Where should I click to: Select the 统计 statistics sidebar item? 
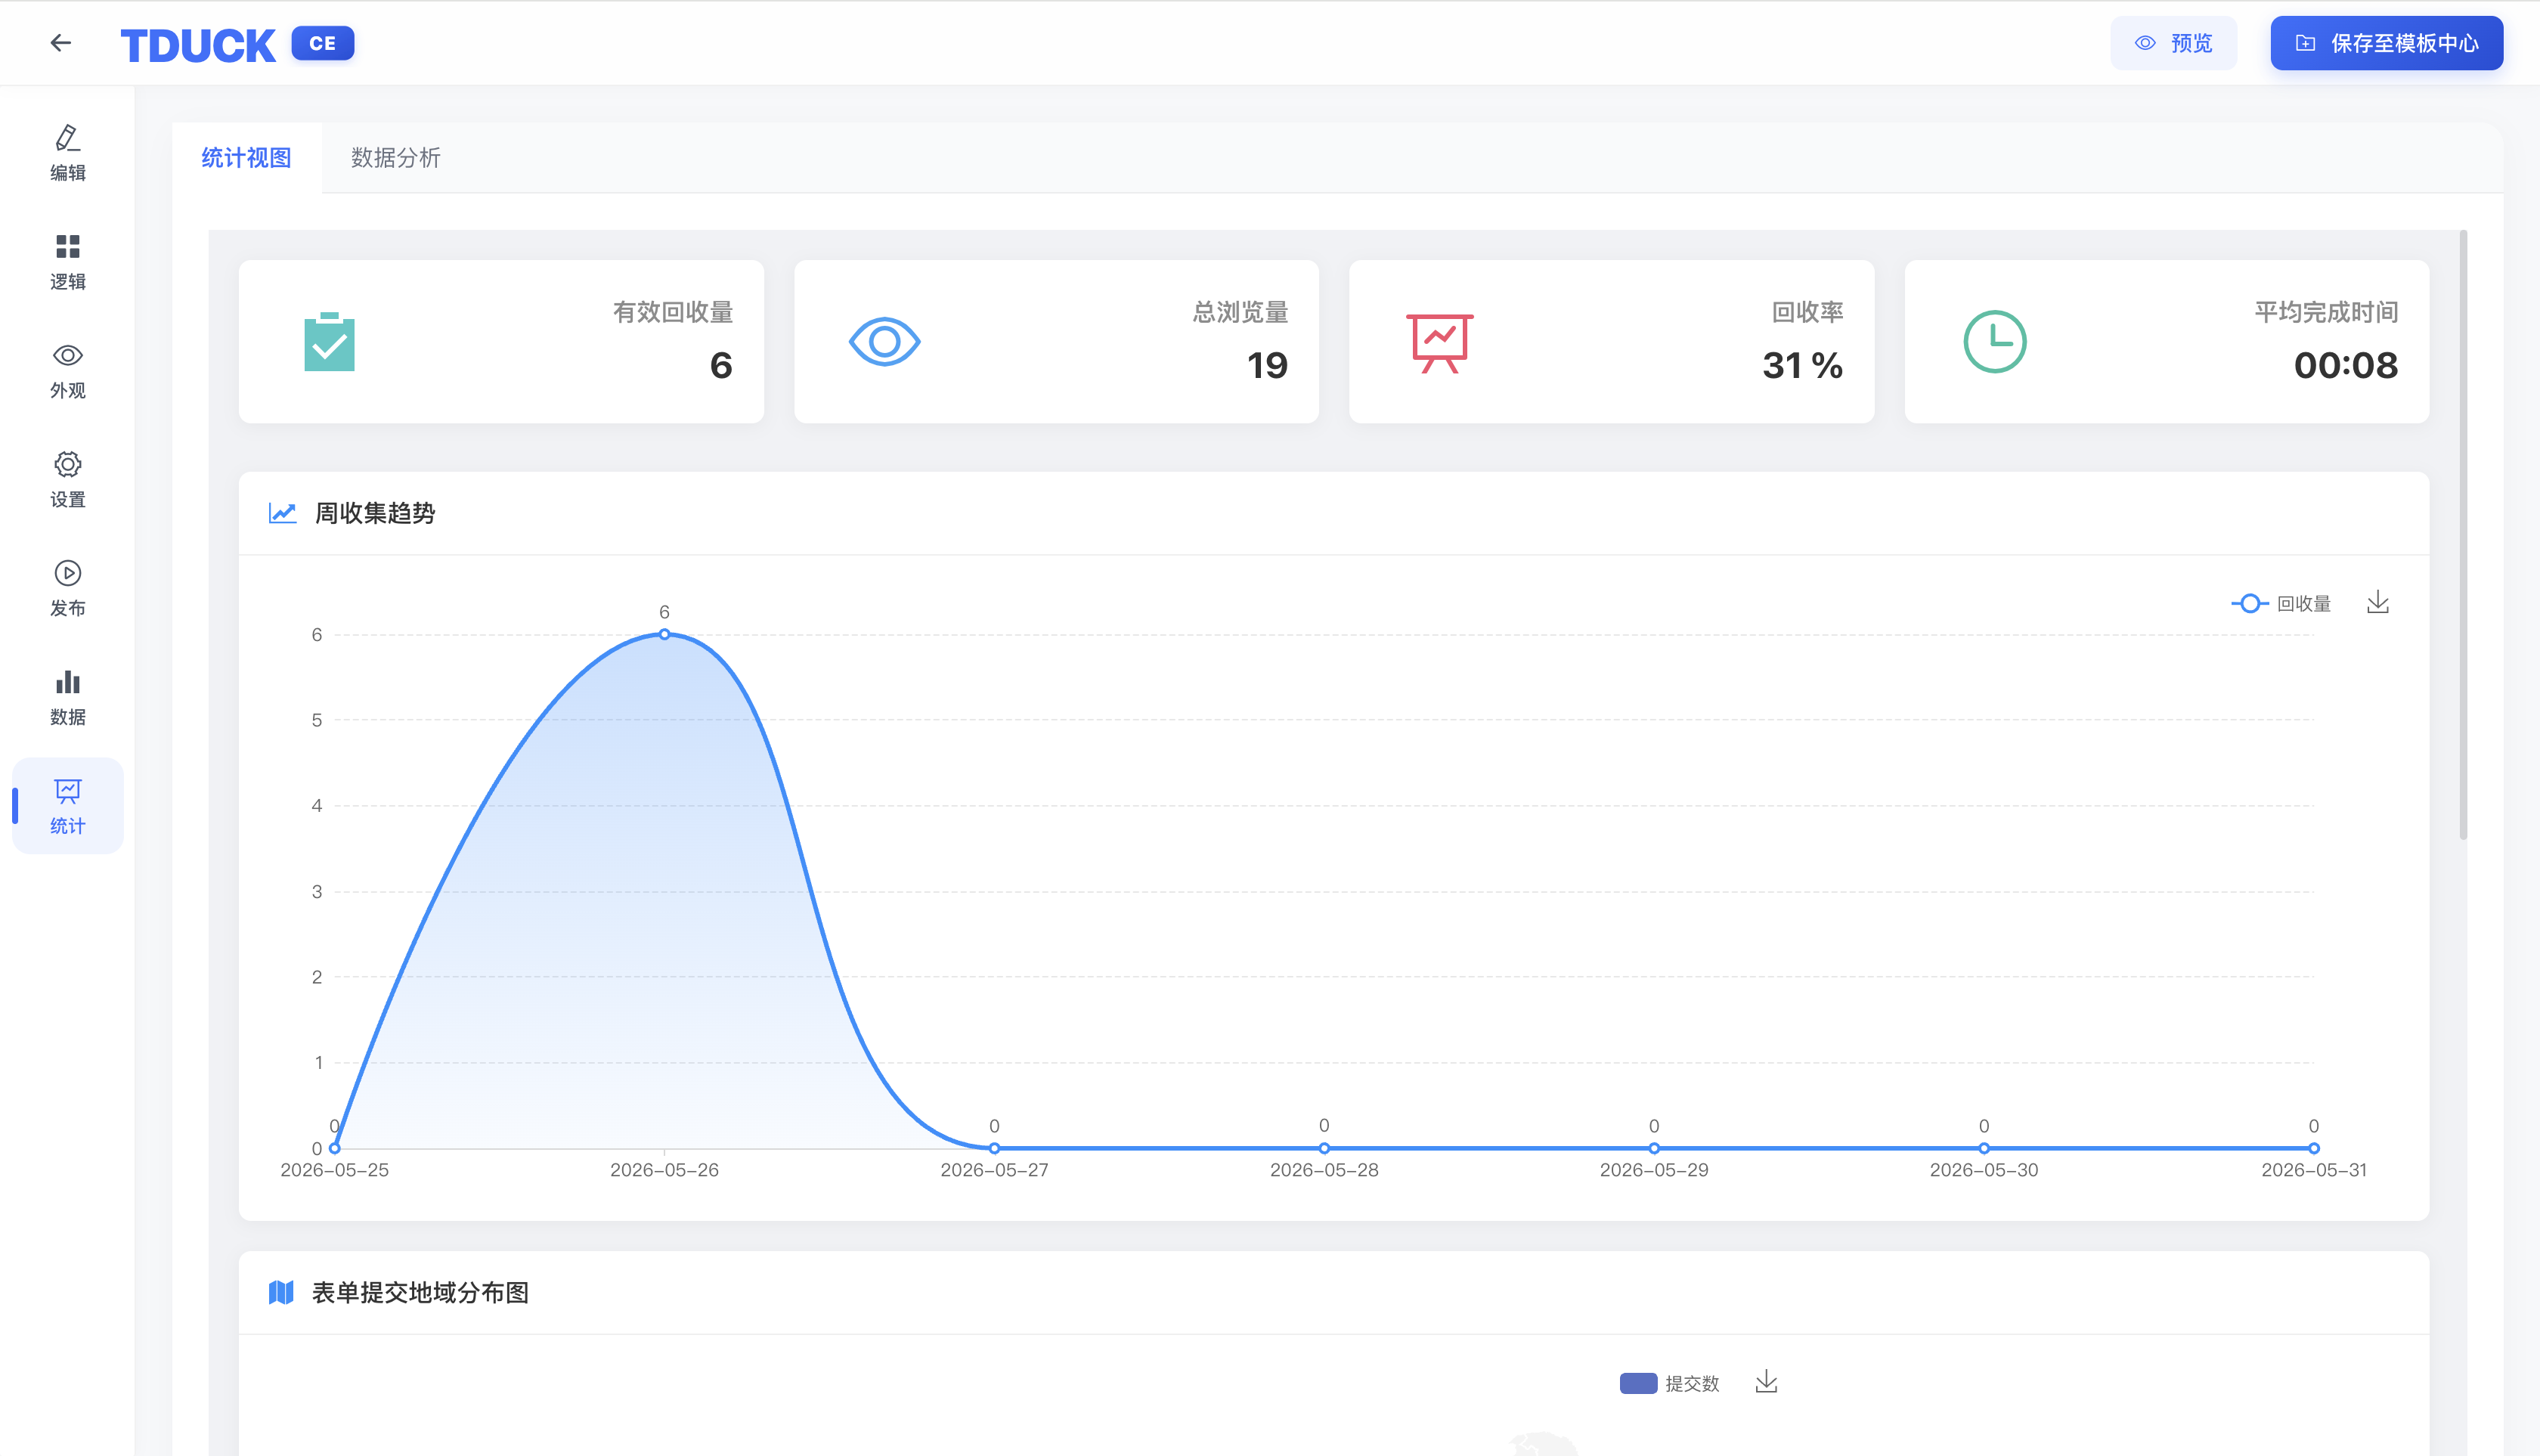pos(68,806)
